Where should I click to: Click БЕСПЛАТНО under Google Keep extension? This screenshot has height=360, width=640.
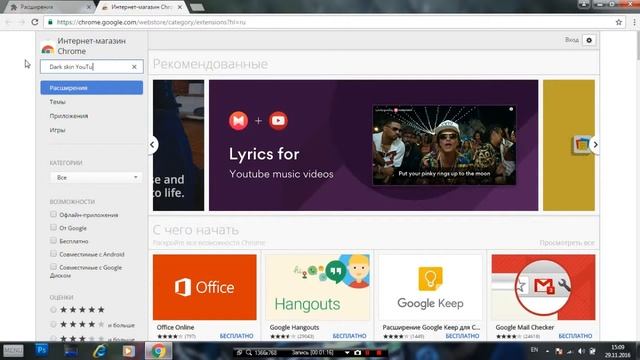pyautogui.click(x=462, y=336)
